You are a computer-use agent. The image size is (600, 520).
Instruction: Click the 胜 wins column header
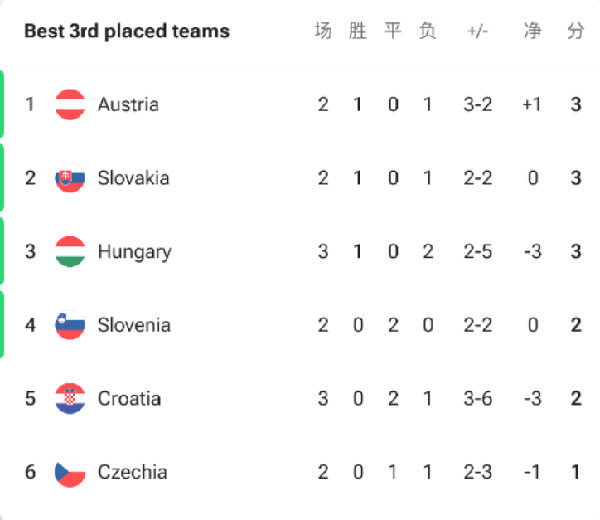pyautogui.click(x=358, y=31)
